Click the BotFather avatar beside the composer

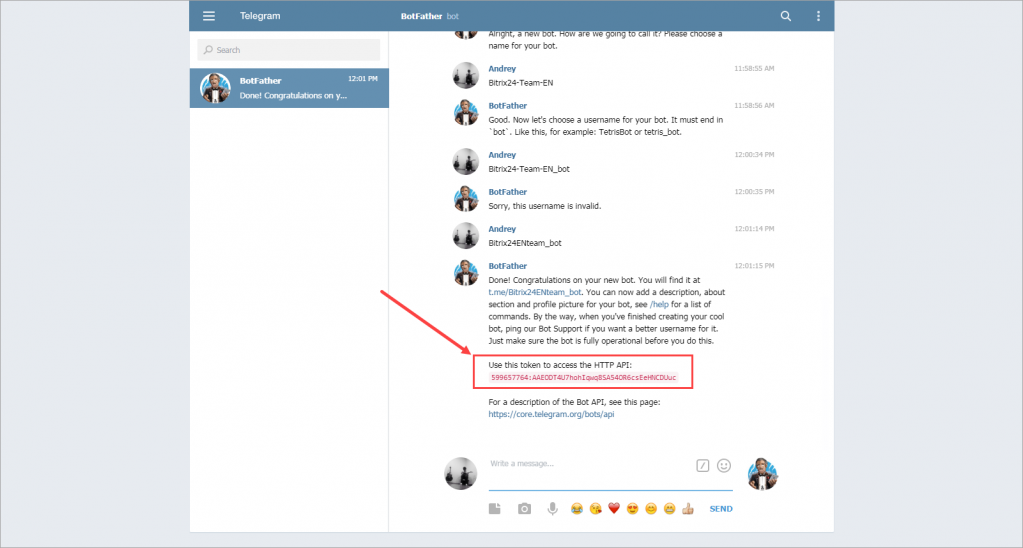(x=762, y=474)
